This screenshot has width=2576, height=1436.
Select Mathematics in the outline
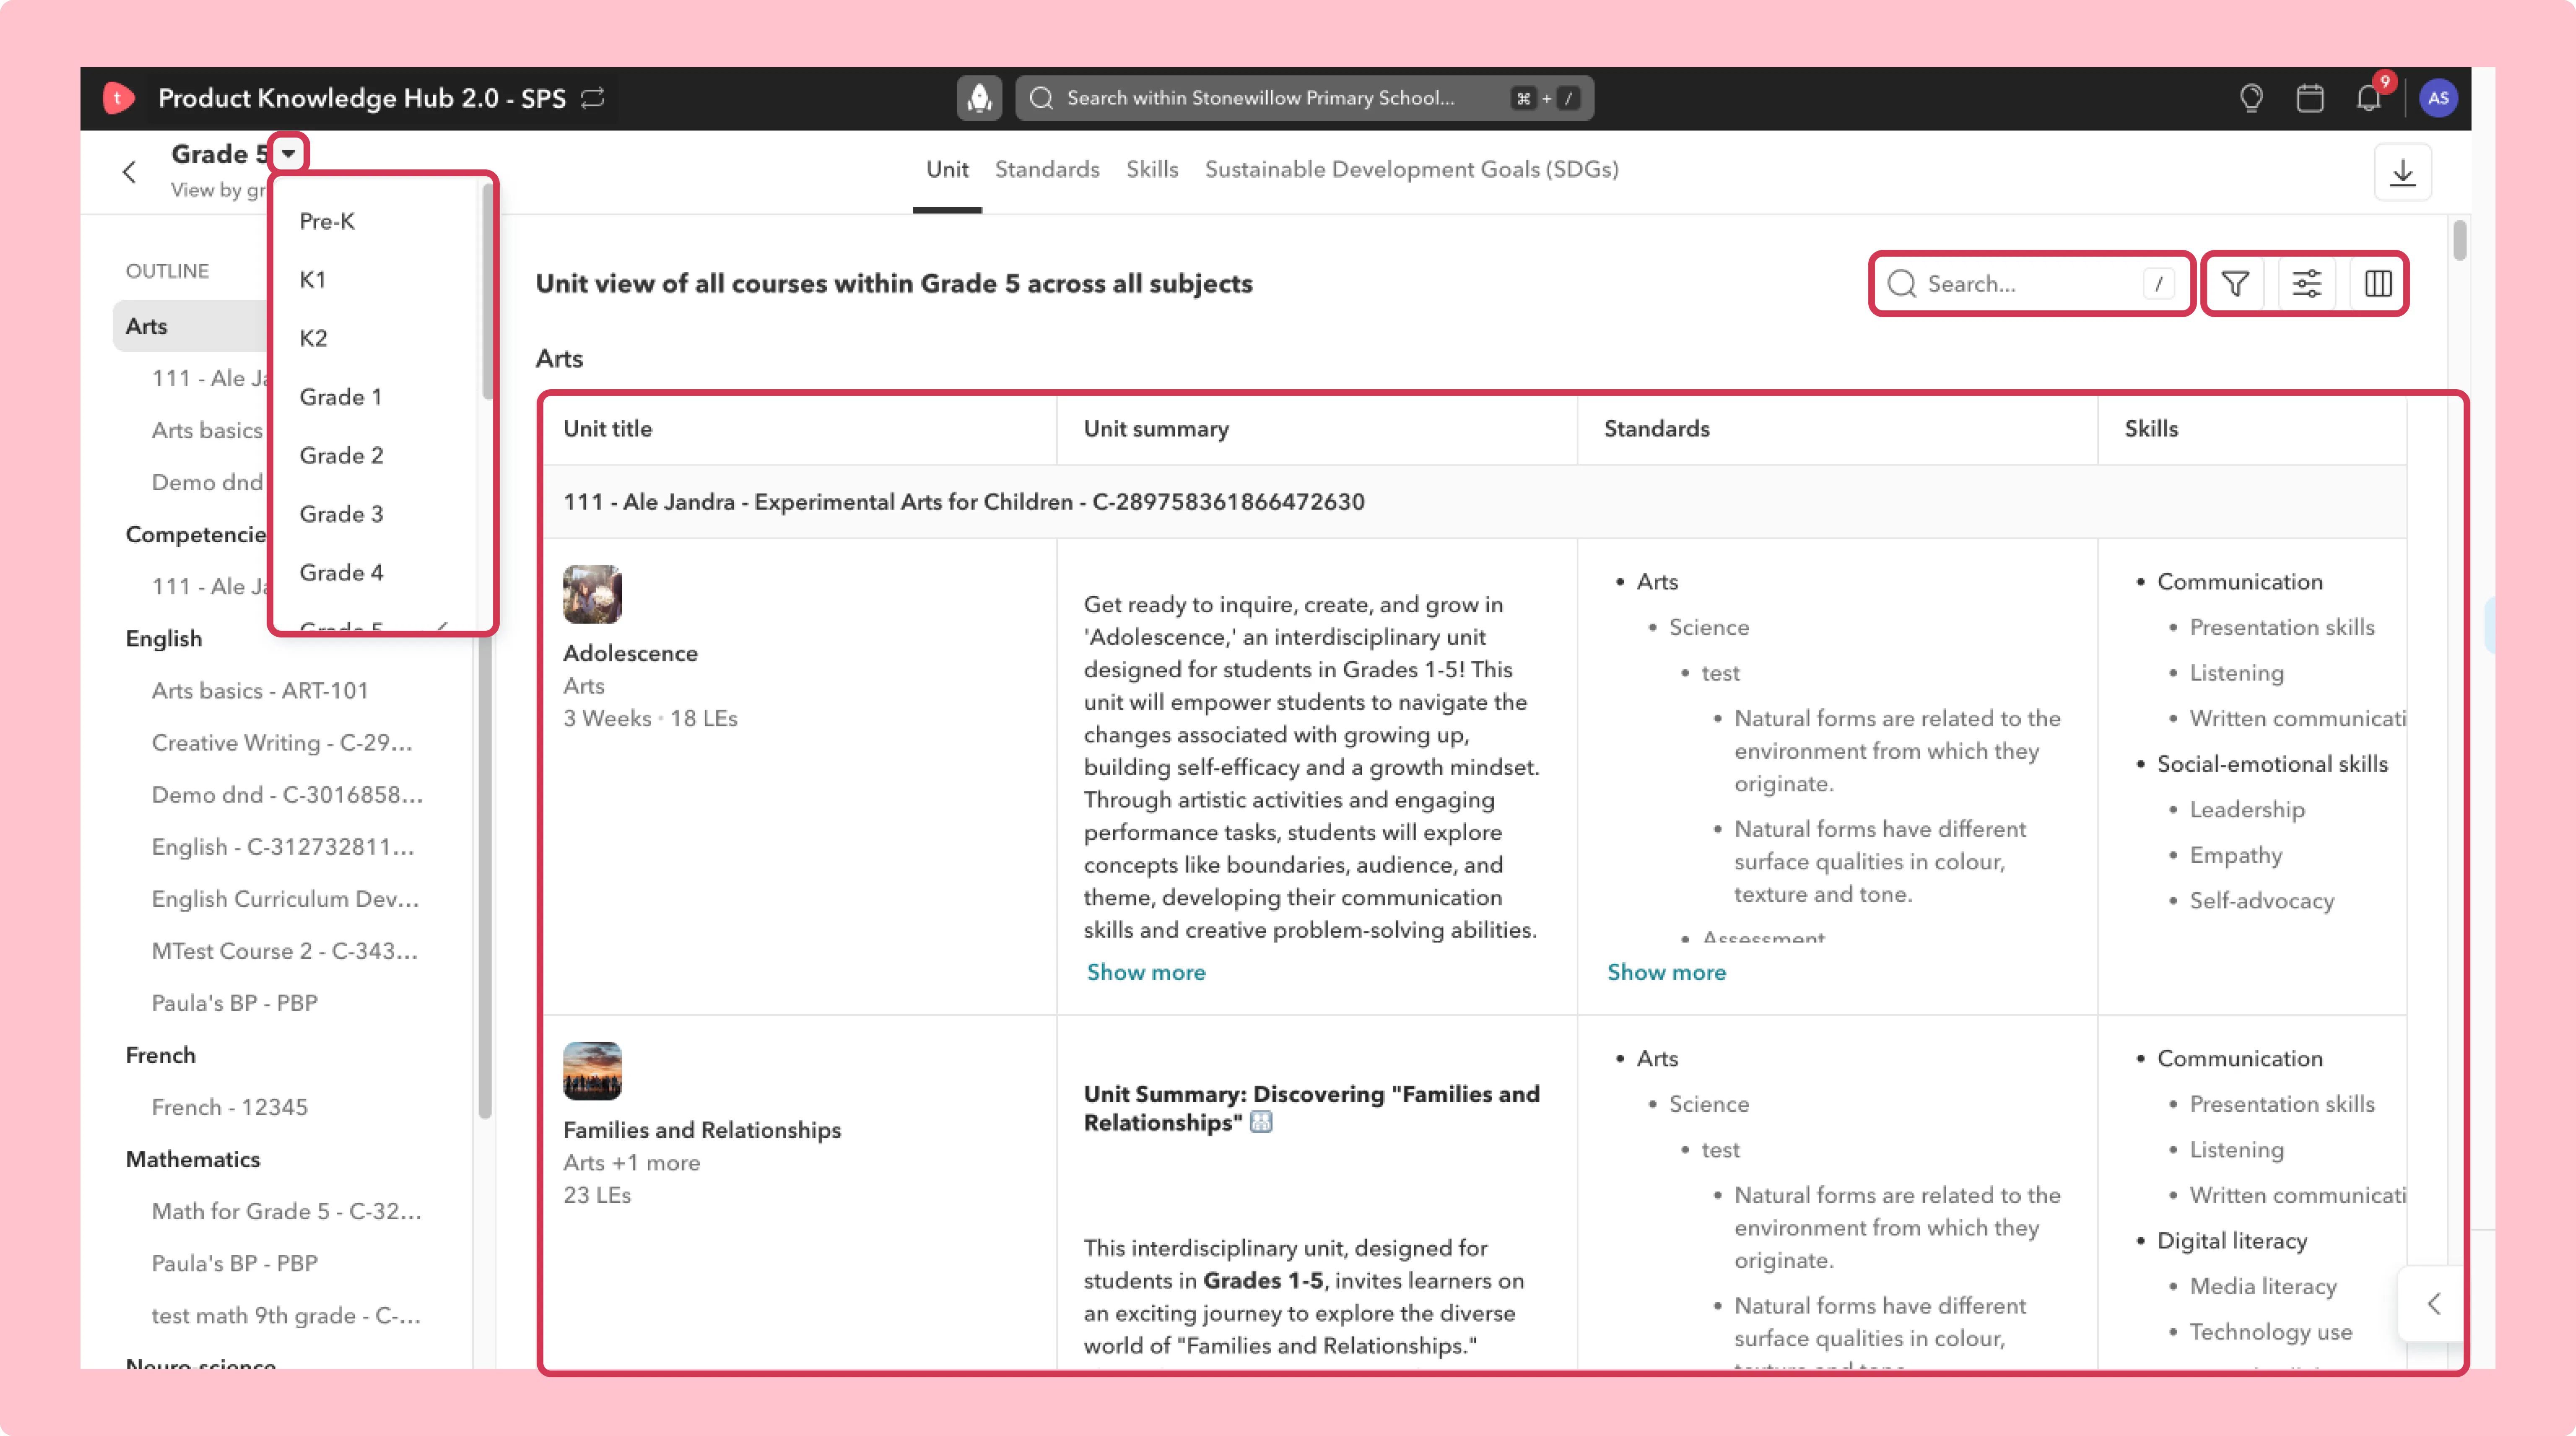193,1159
